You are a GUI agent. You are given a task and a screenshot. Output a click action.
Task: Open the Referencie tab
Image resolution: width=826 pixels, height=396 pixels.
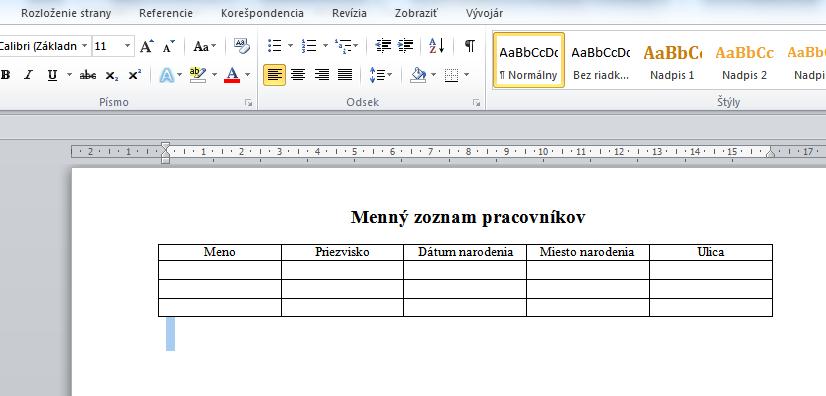tap(166, 13)
